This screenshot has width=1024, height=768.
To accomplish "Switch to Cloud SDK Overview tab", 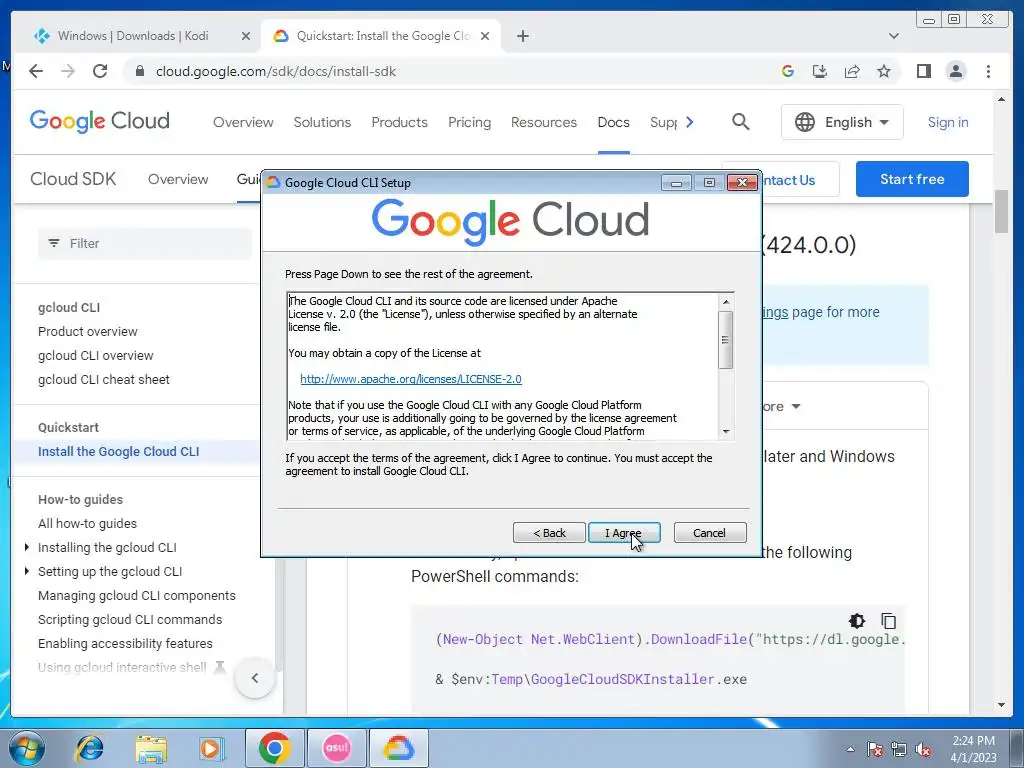I will coord(178,179).
